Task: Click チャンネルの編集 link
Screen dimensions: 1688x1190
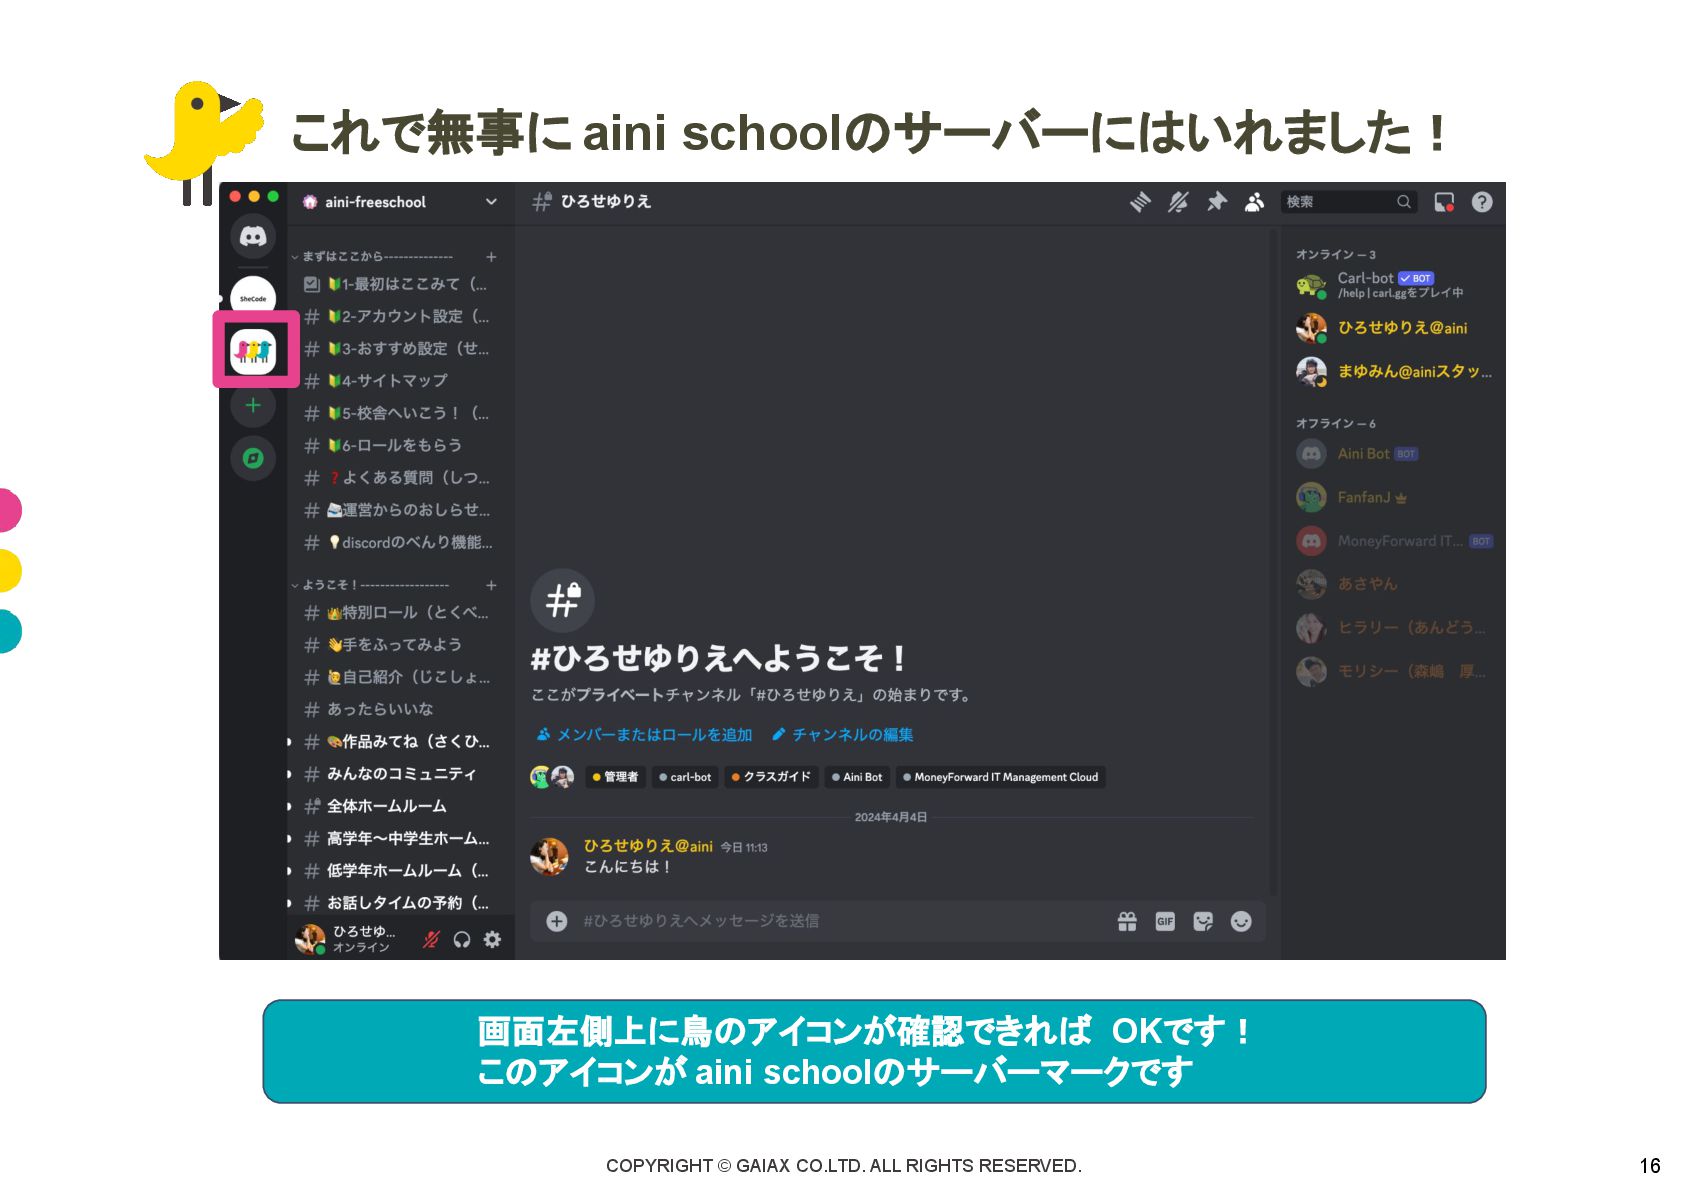Action: [843, 735]
